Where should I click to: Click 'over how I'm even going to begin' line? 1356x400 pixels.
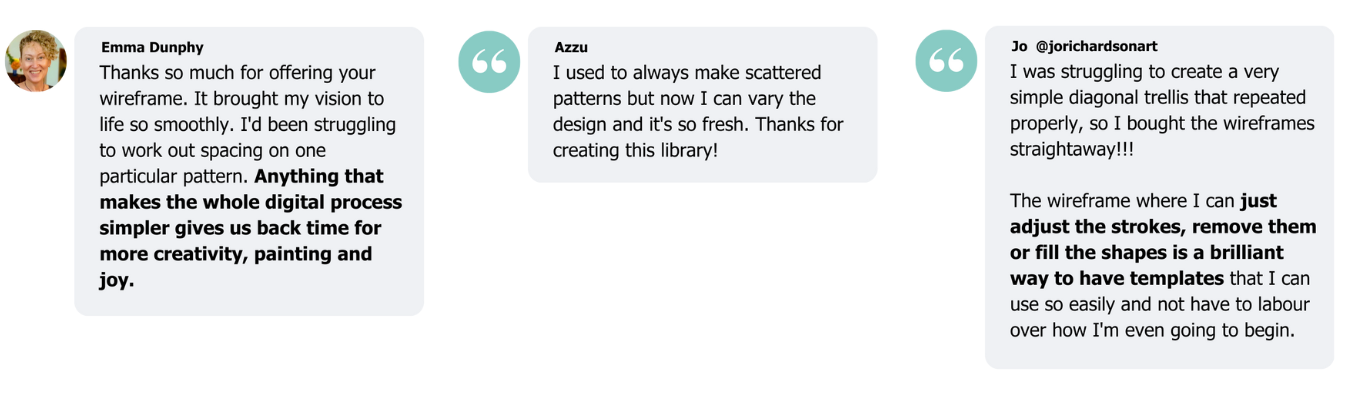tap(1152, 330)
